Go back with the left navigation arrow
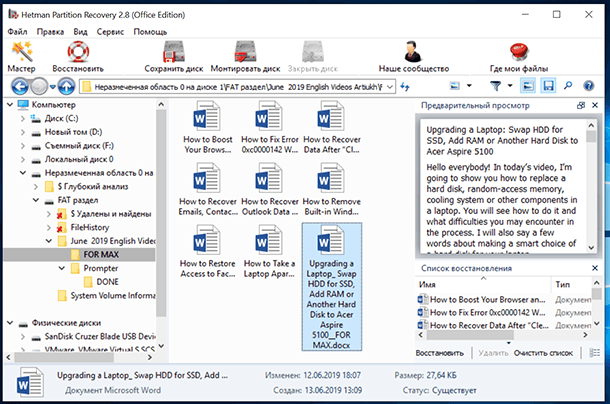This screenshot has width=610, height=404. coord(20,86)
